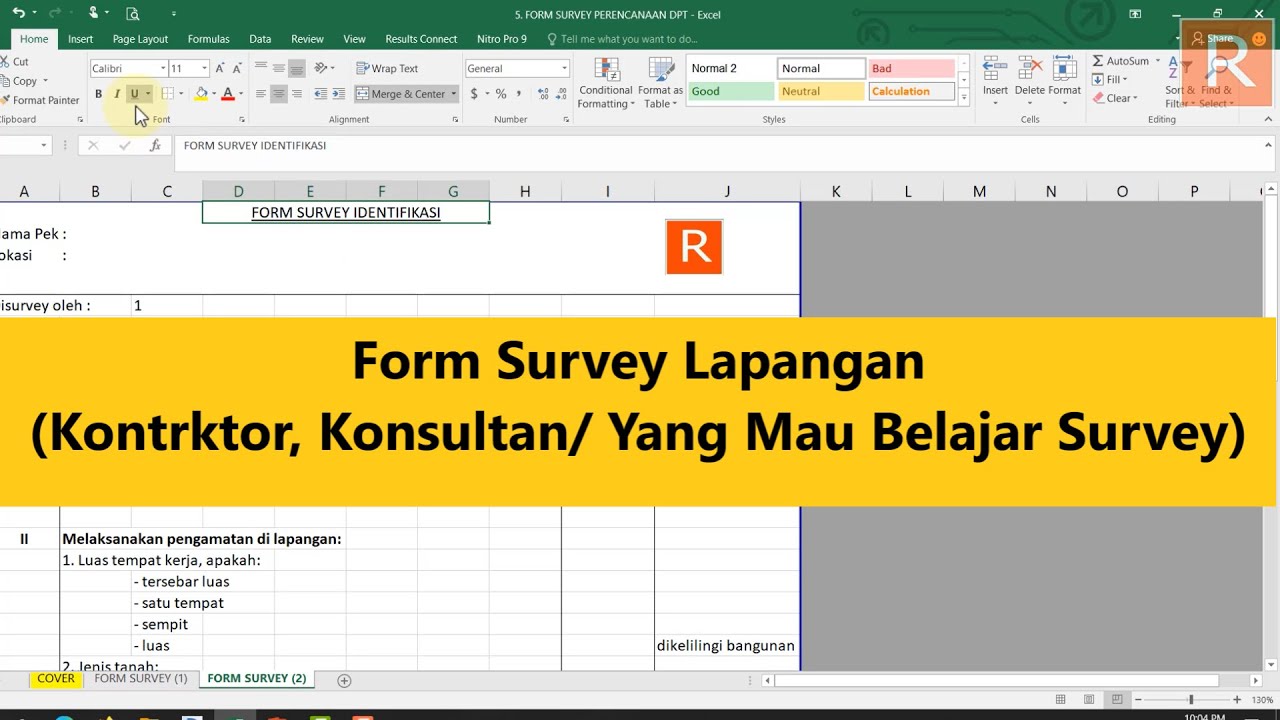Open the Font dialog launcher
Image resolution: width=1280 pixels, height=720 pixels.
(x=242, y=119)
